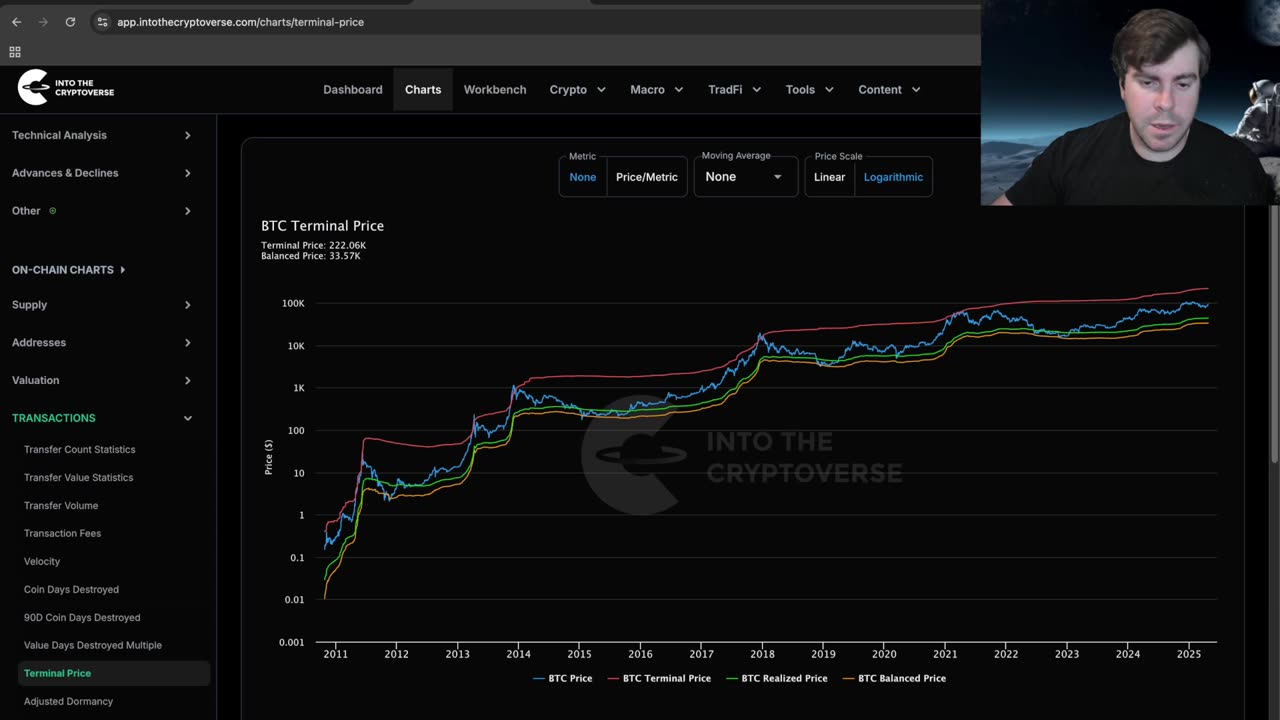Image resolution: width=1280 pixels, height=720 pixels.
Task: Click the browser back arrow
Action: point(16,22)
